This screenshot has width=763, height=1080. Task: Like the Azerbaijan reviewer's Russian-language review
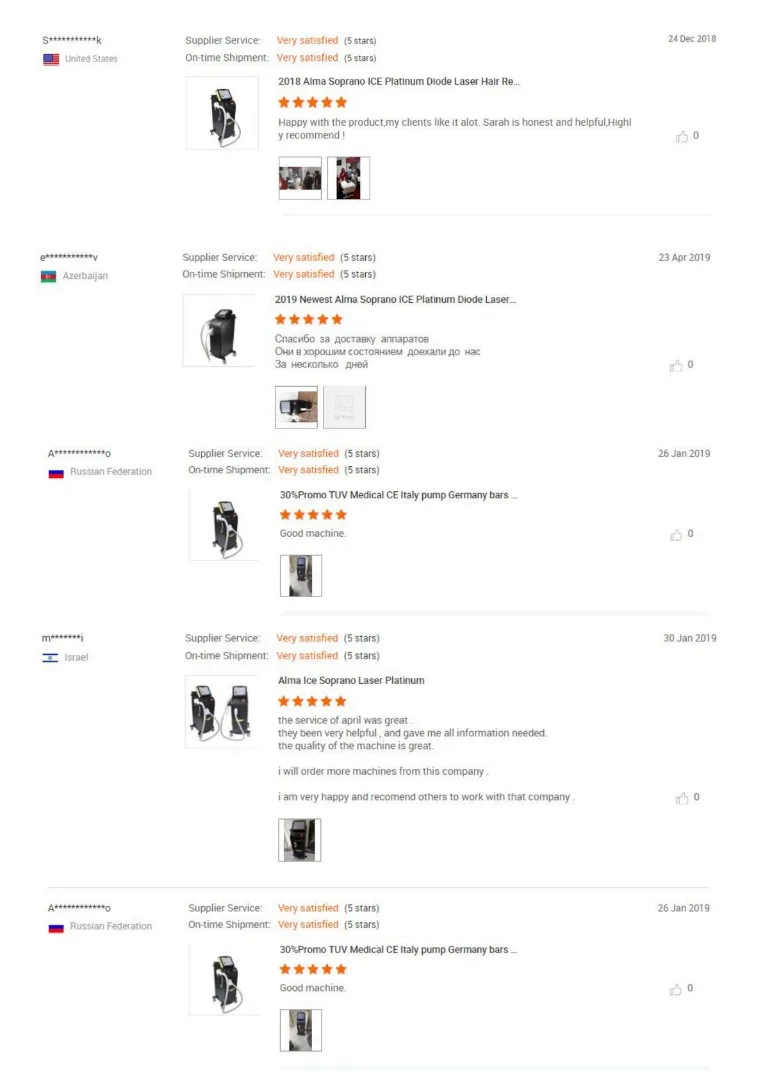(x=676, y=366)
